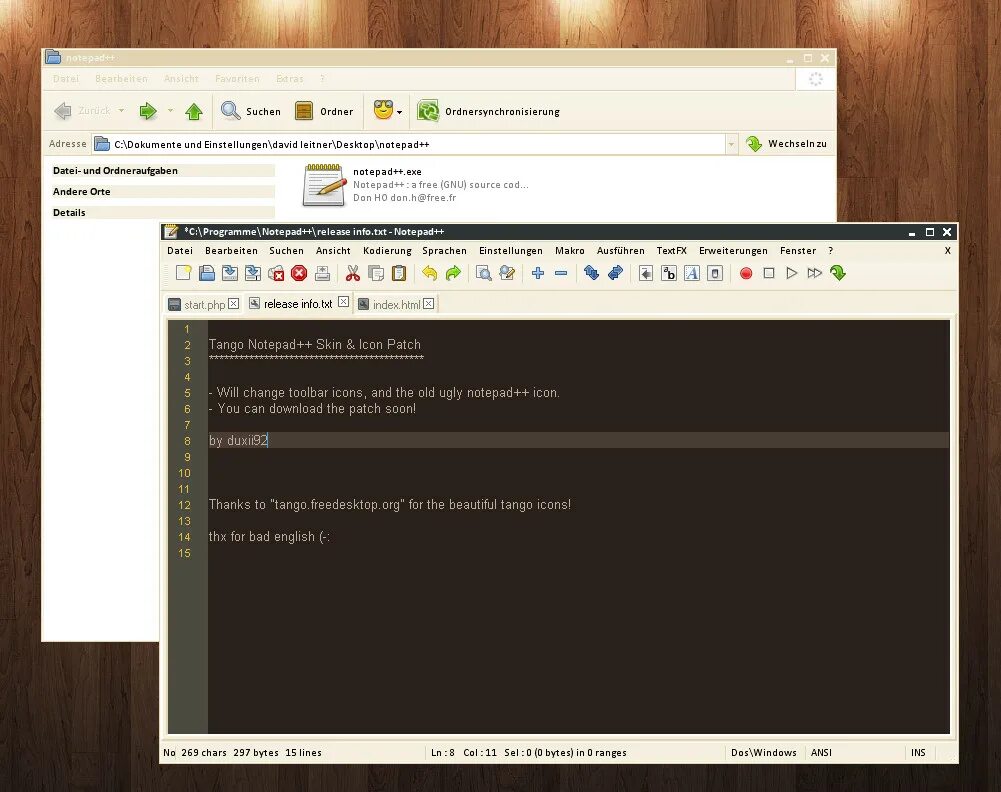1001x792 pixels.
Task: Toggle the Ordner folder pane button
Action: coord(324,111)
